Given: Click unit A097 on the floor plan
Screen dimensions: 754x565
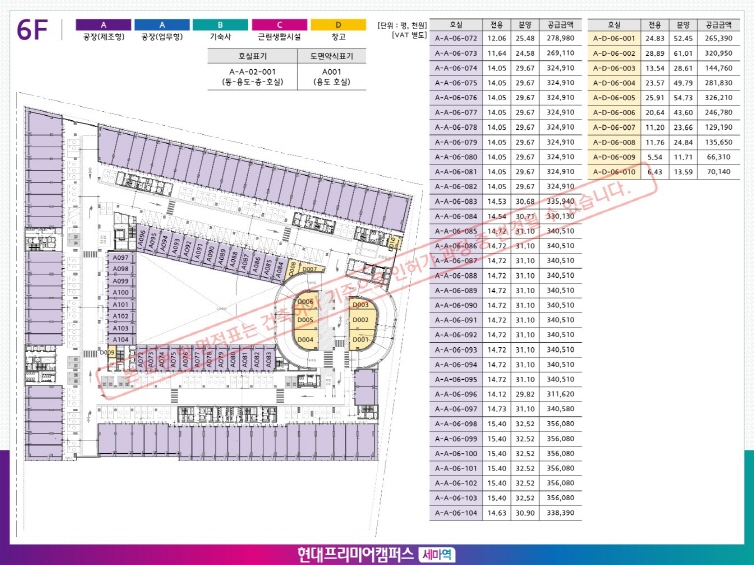Looking at the screenshot, I should 121,258.
